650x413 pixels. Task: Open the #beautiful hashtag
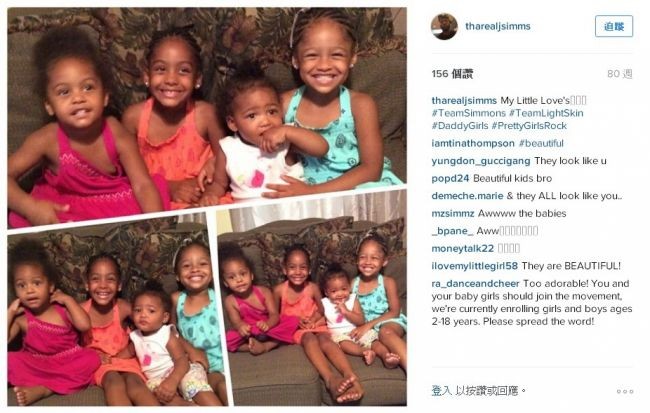click(541, 143)
